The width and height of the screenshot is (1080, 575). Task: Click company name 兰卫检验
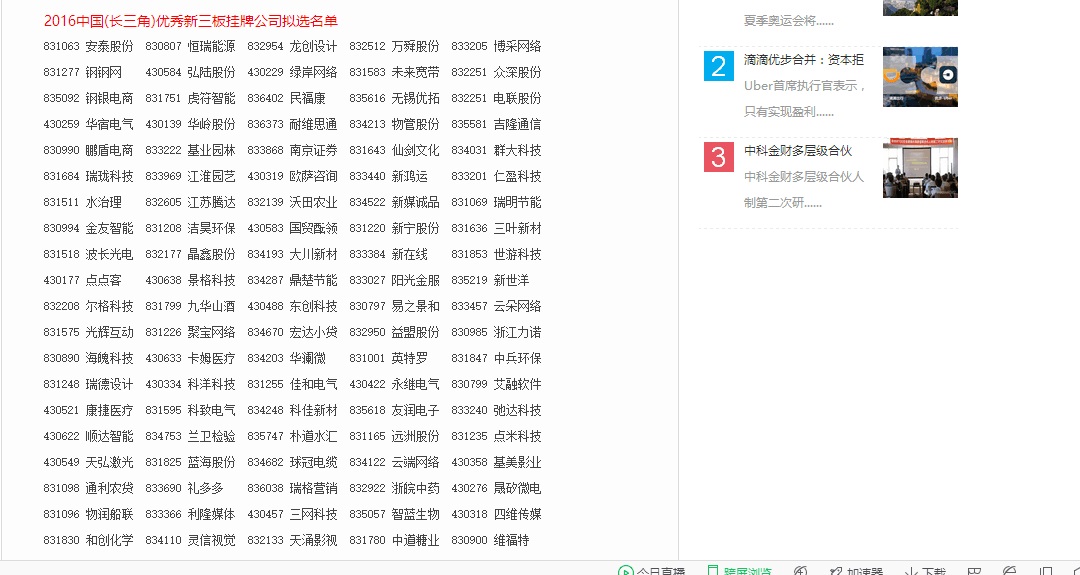tap(211, 437)
